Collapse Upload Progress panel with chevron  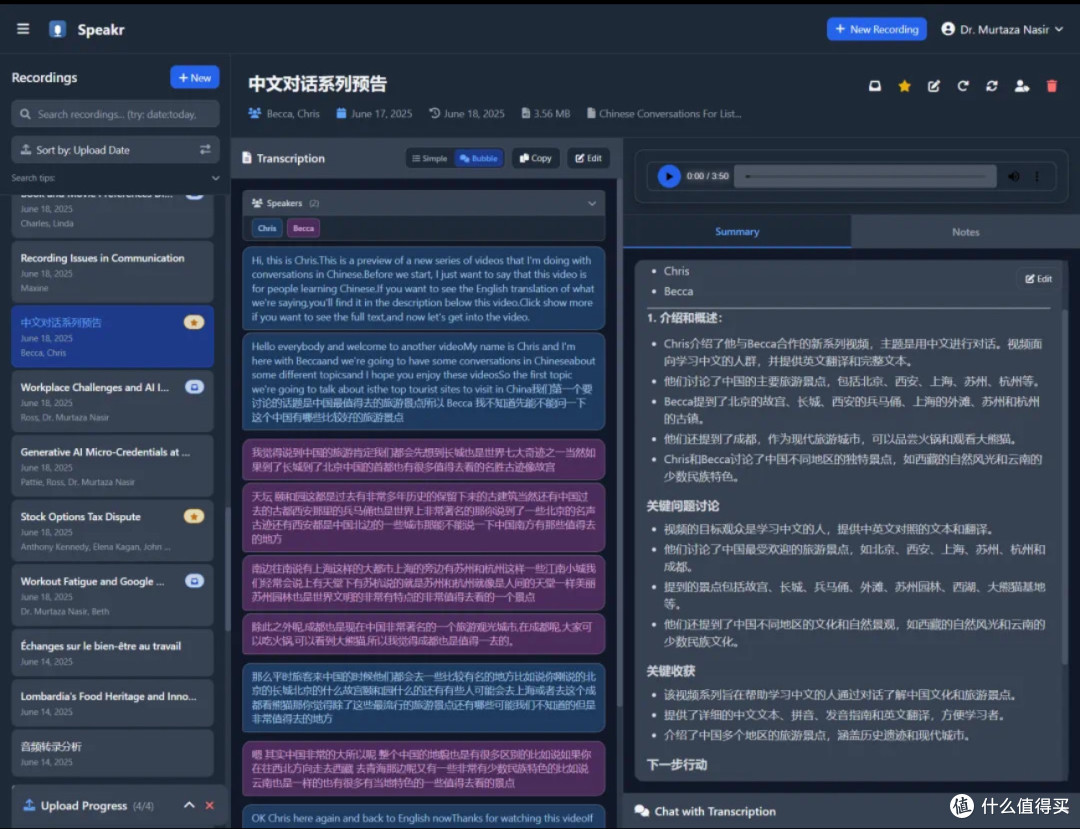[x=189, y=805]
